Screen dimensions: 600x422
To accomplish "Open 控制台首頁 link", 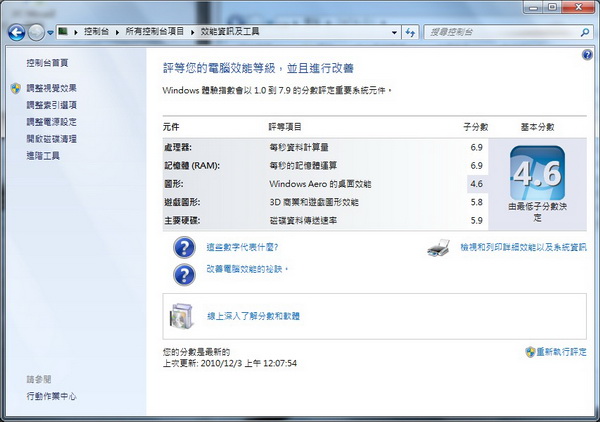I will 47,63.
